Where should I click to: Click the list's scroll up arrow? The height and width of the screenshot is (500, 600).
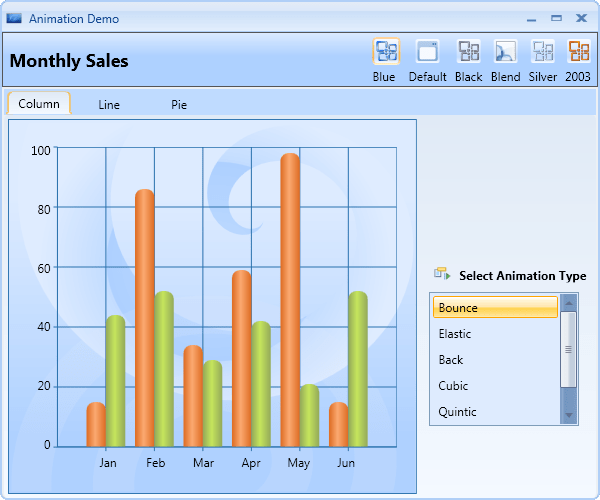tap(569, 303)
